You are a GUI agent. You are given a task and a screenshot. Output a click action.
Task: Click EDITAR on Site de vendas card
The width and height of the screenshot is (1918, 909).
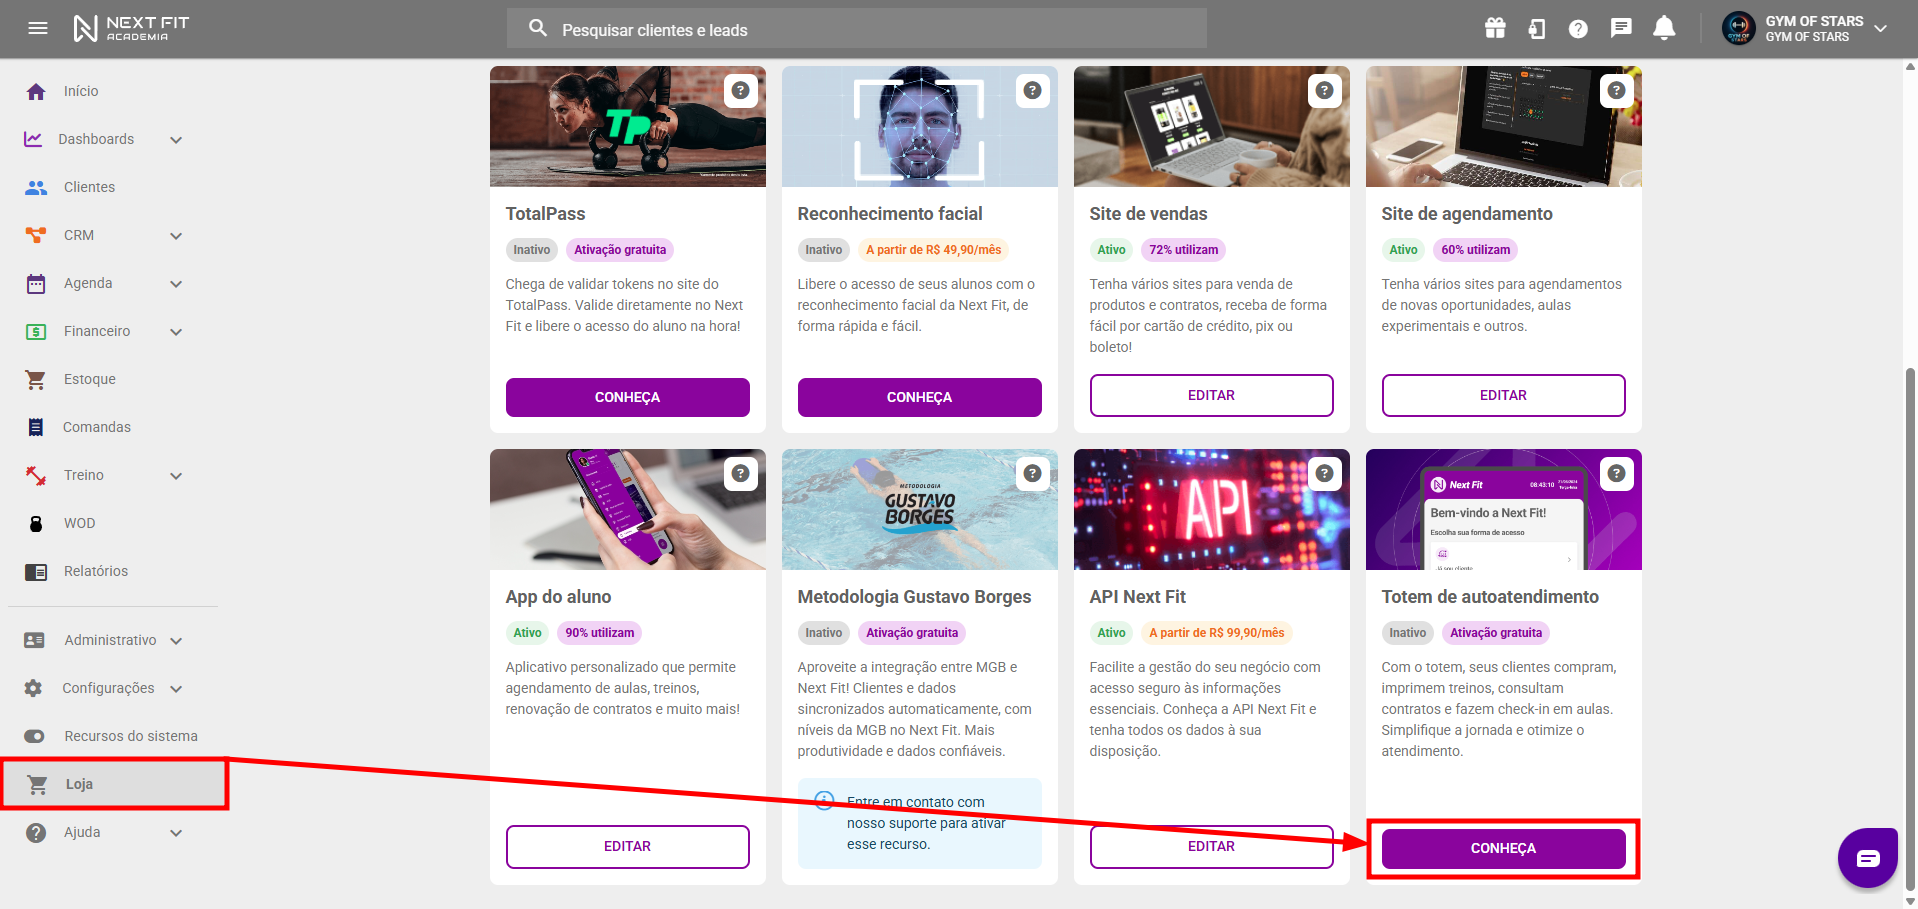coord(1211,395)
